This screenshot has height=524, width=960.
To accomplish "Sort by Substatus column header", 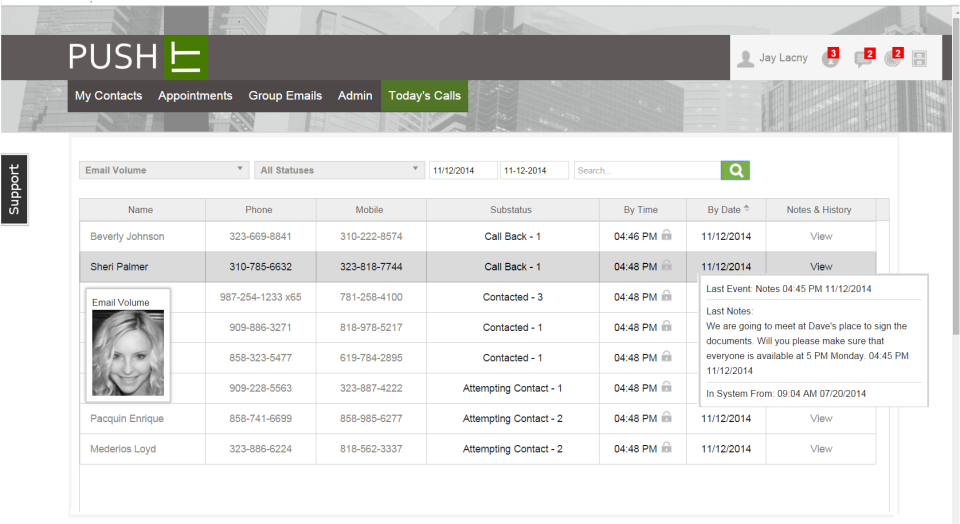I will pos(511,209).
